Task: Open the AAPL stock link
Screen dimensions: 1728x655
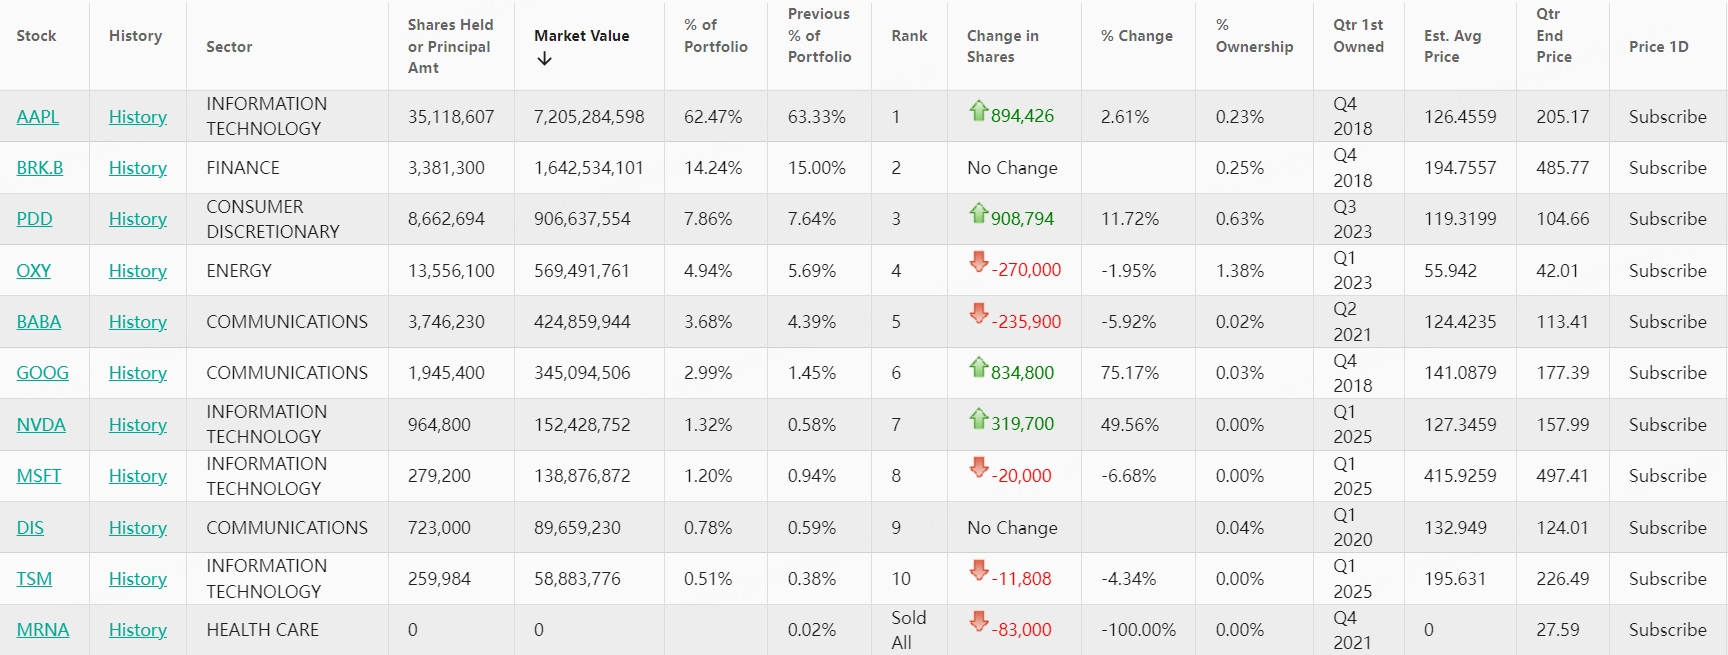Action: [38, 117]
